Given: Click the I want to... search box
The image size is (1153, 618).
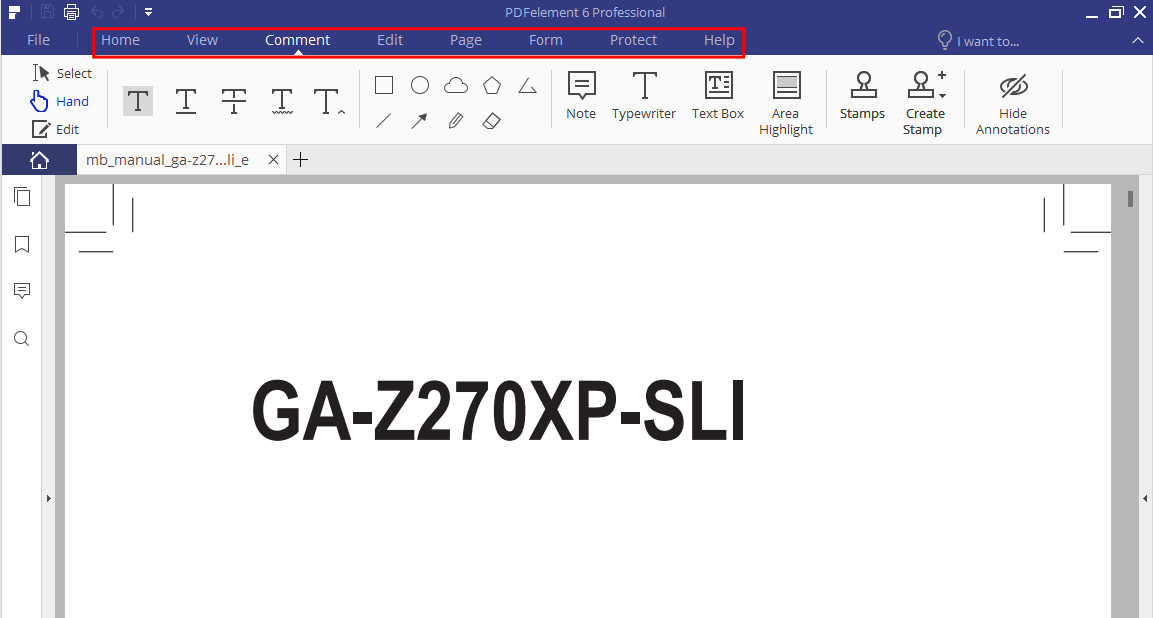Looking at the screenshot, I should pos(979,40).
